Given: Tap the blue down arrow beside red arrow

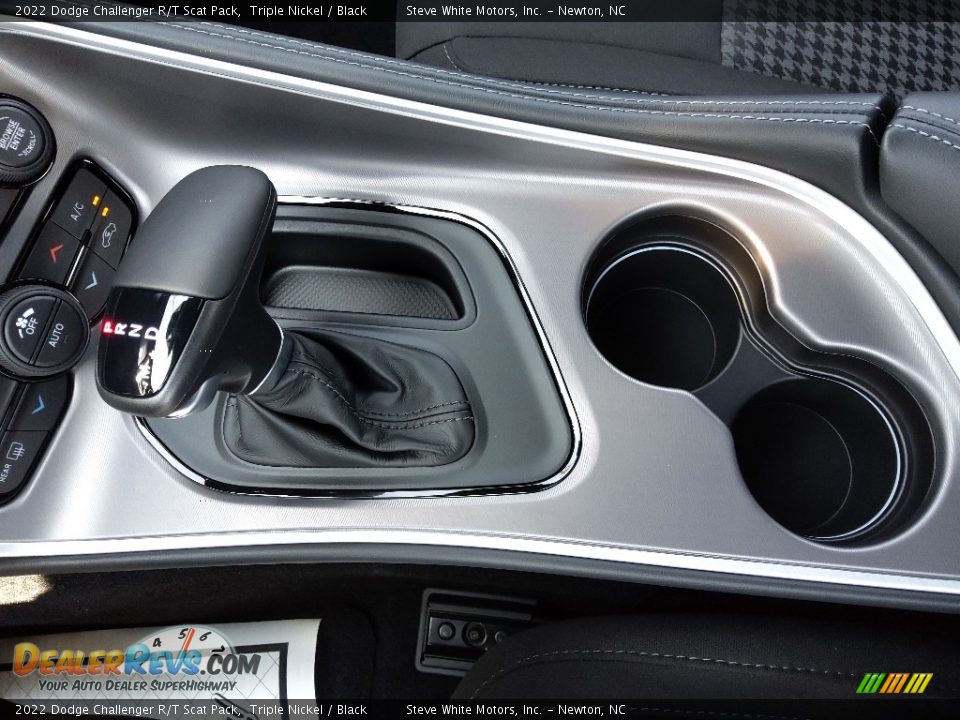Looking at the screenshot, I should point(92,281).
